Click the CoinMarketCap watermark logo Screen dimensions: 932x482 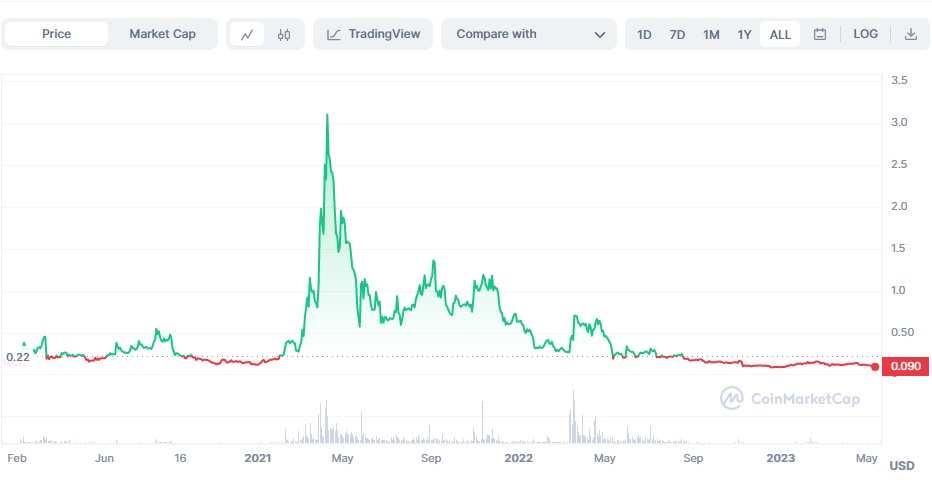732,398
